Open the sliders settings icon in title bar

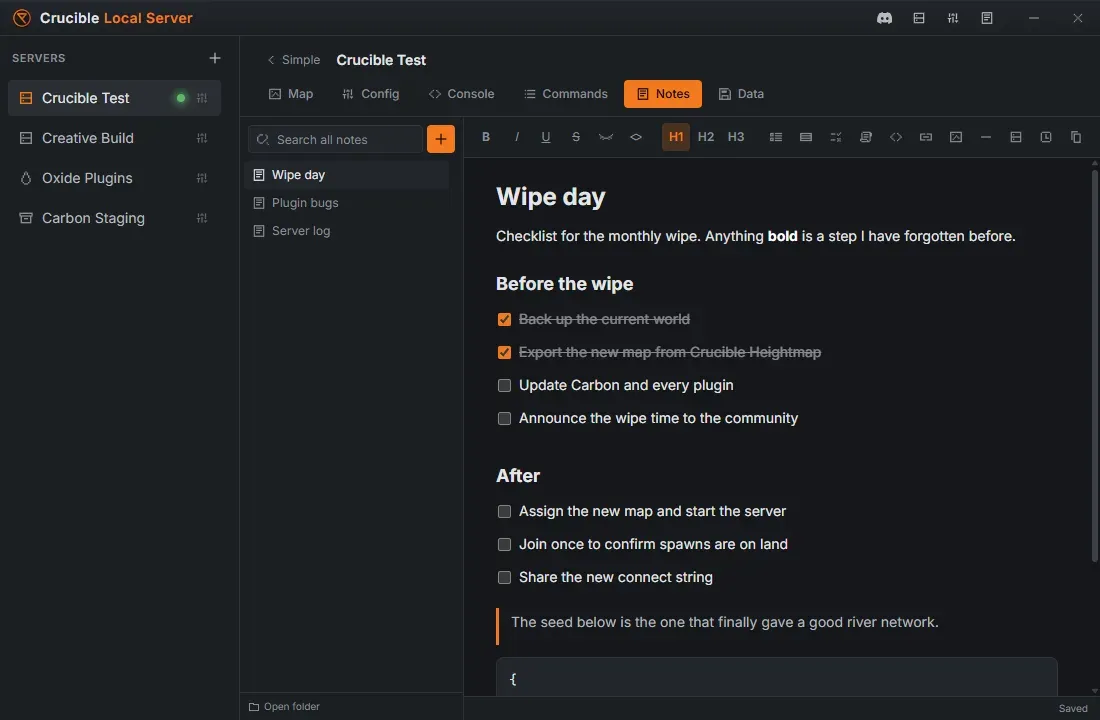coord(953,18)
